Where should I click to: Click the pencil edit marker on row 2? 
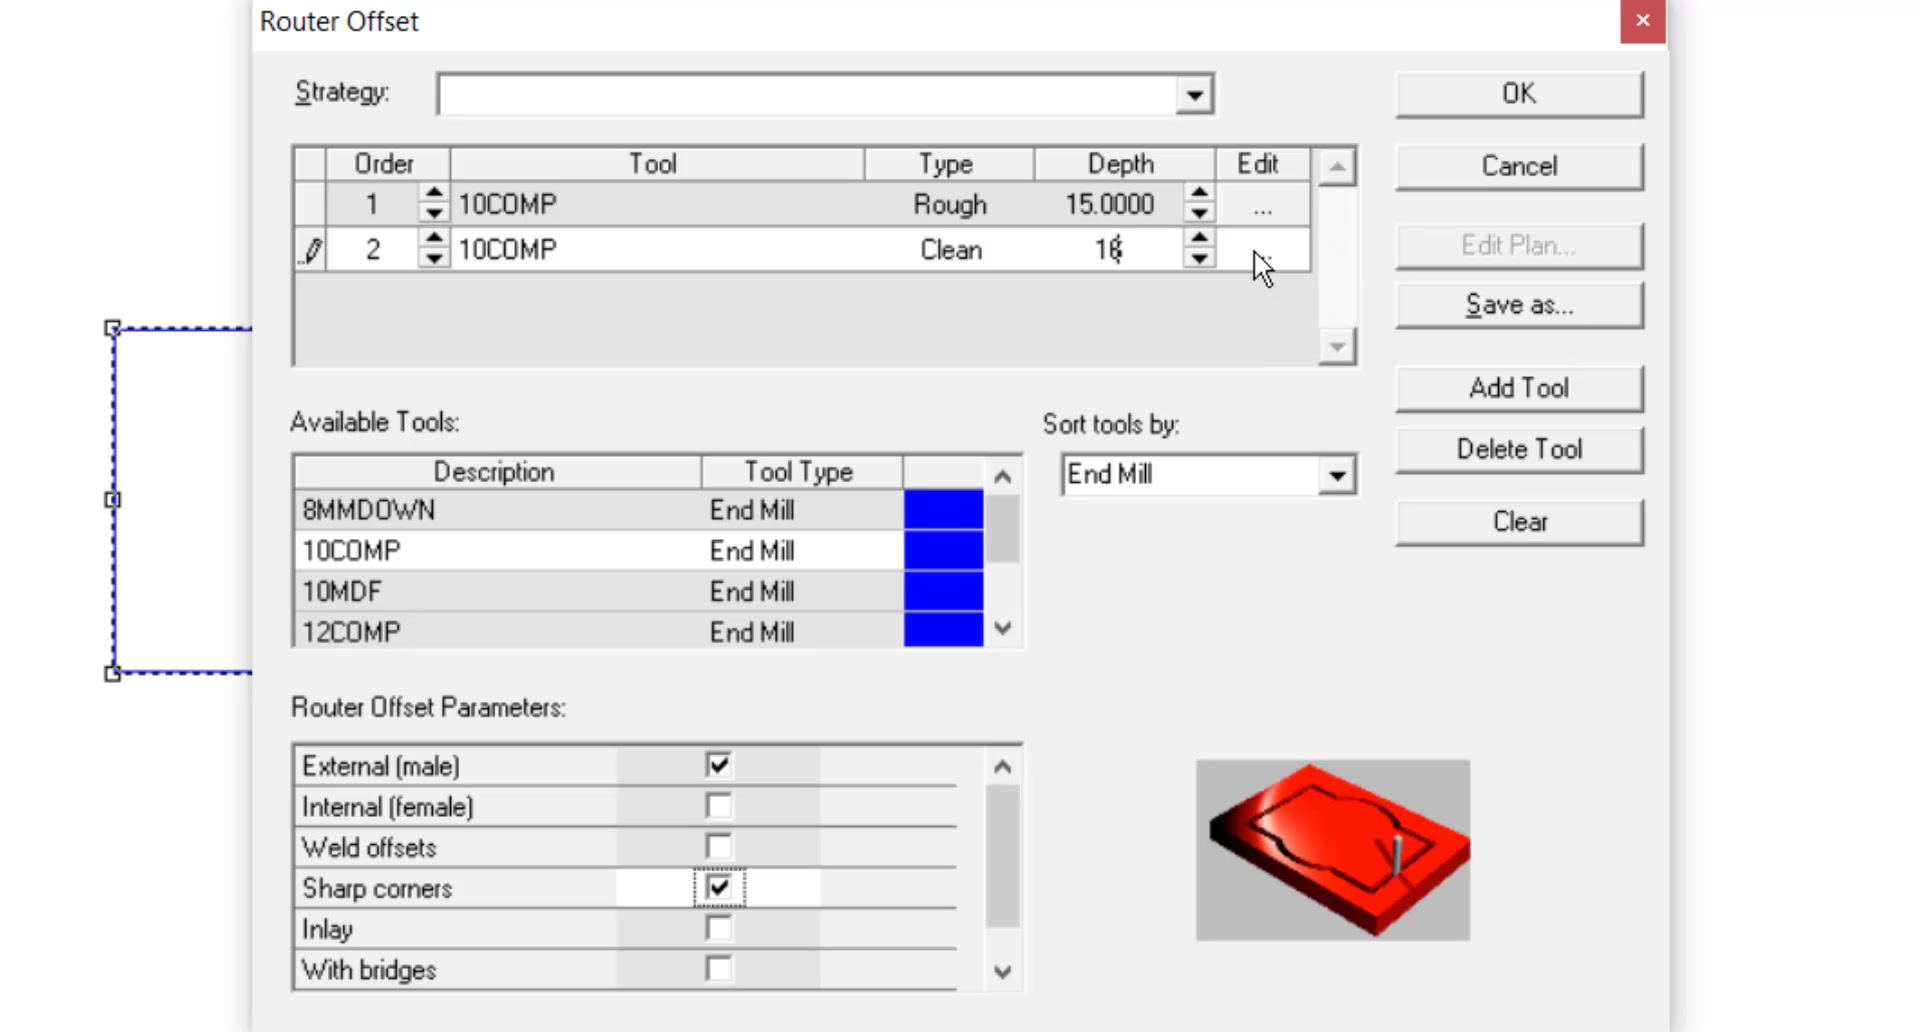pos(311,250)
